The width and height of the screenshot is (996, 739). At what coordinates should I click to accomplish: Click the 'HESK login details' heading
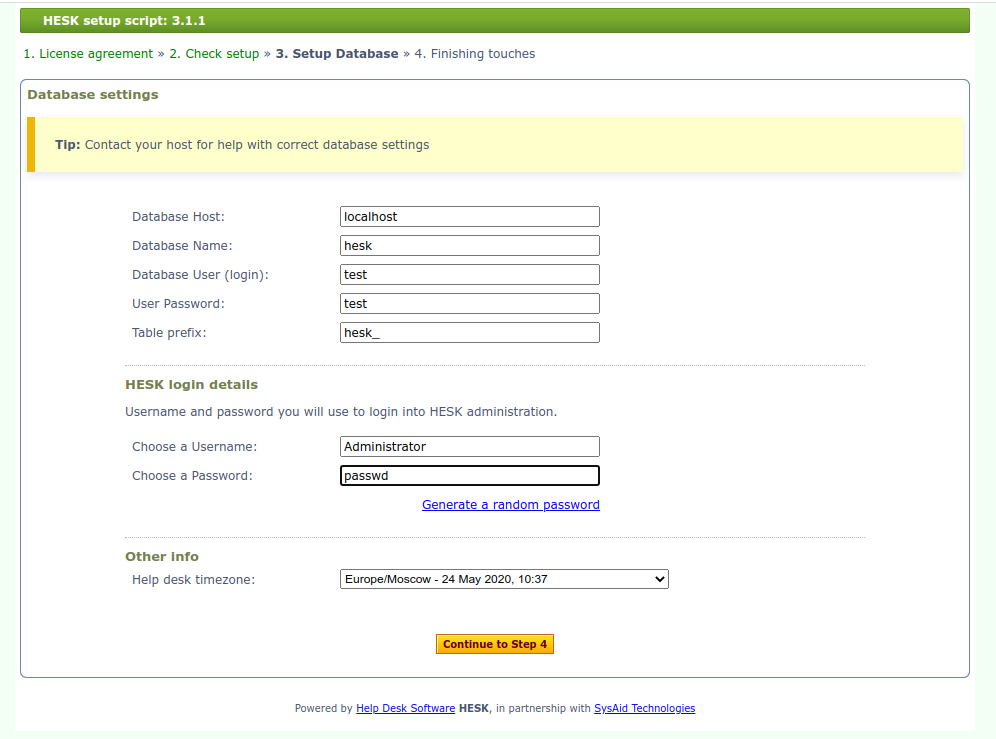coord(191,385)
